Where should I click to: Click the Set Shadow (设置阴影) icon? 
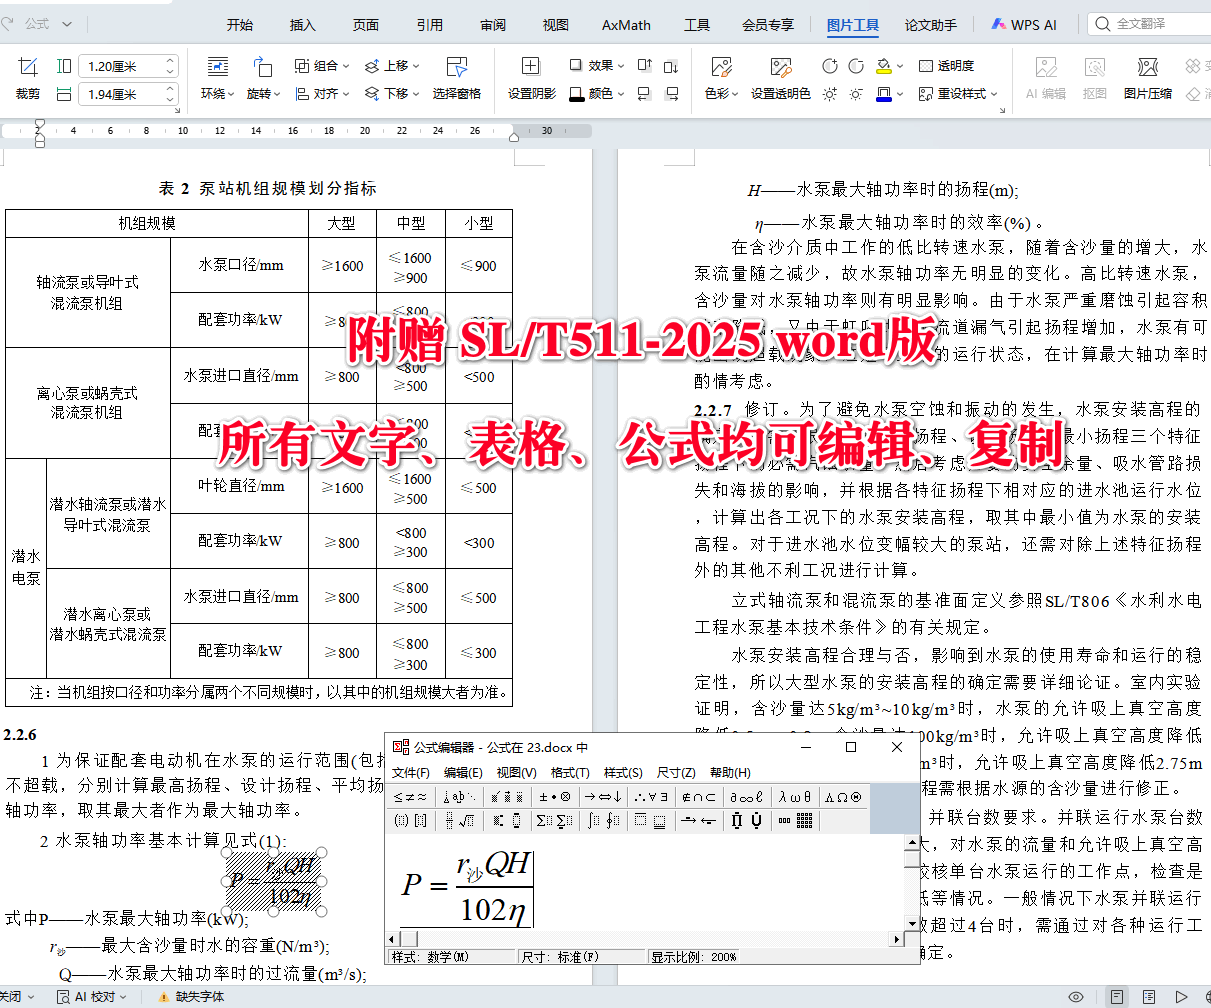(x=531, y=66)
